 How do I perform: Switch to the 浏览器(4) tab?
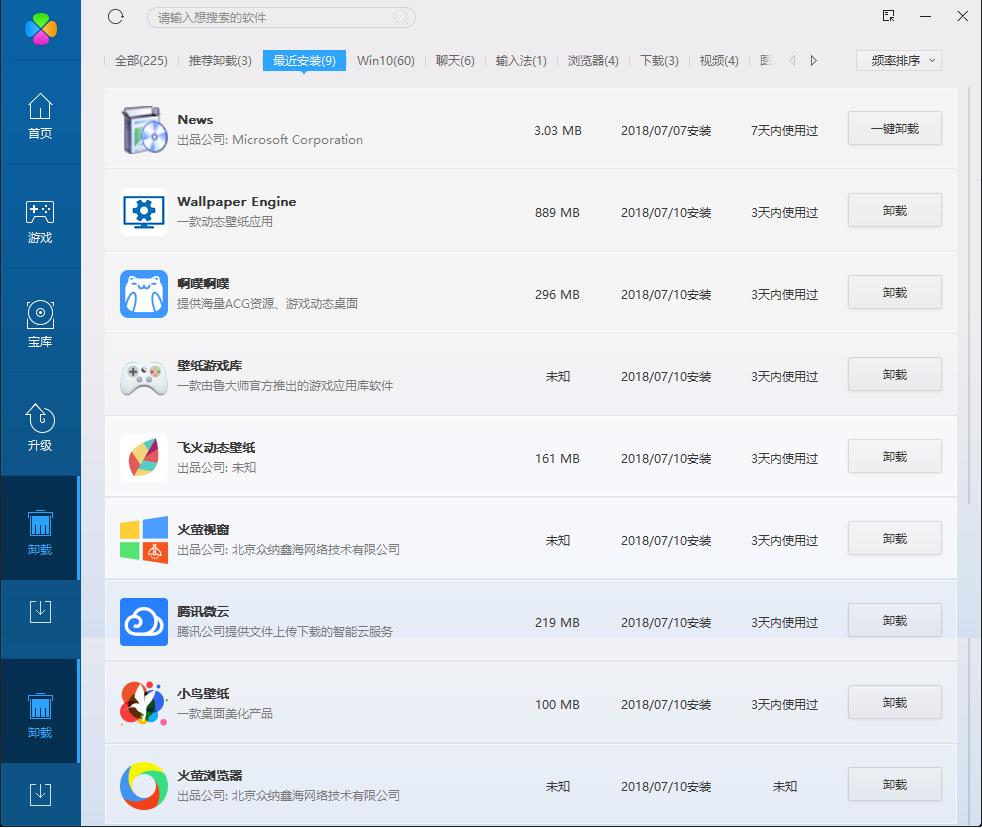coord(593,61)
